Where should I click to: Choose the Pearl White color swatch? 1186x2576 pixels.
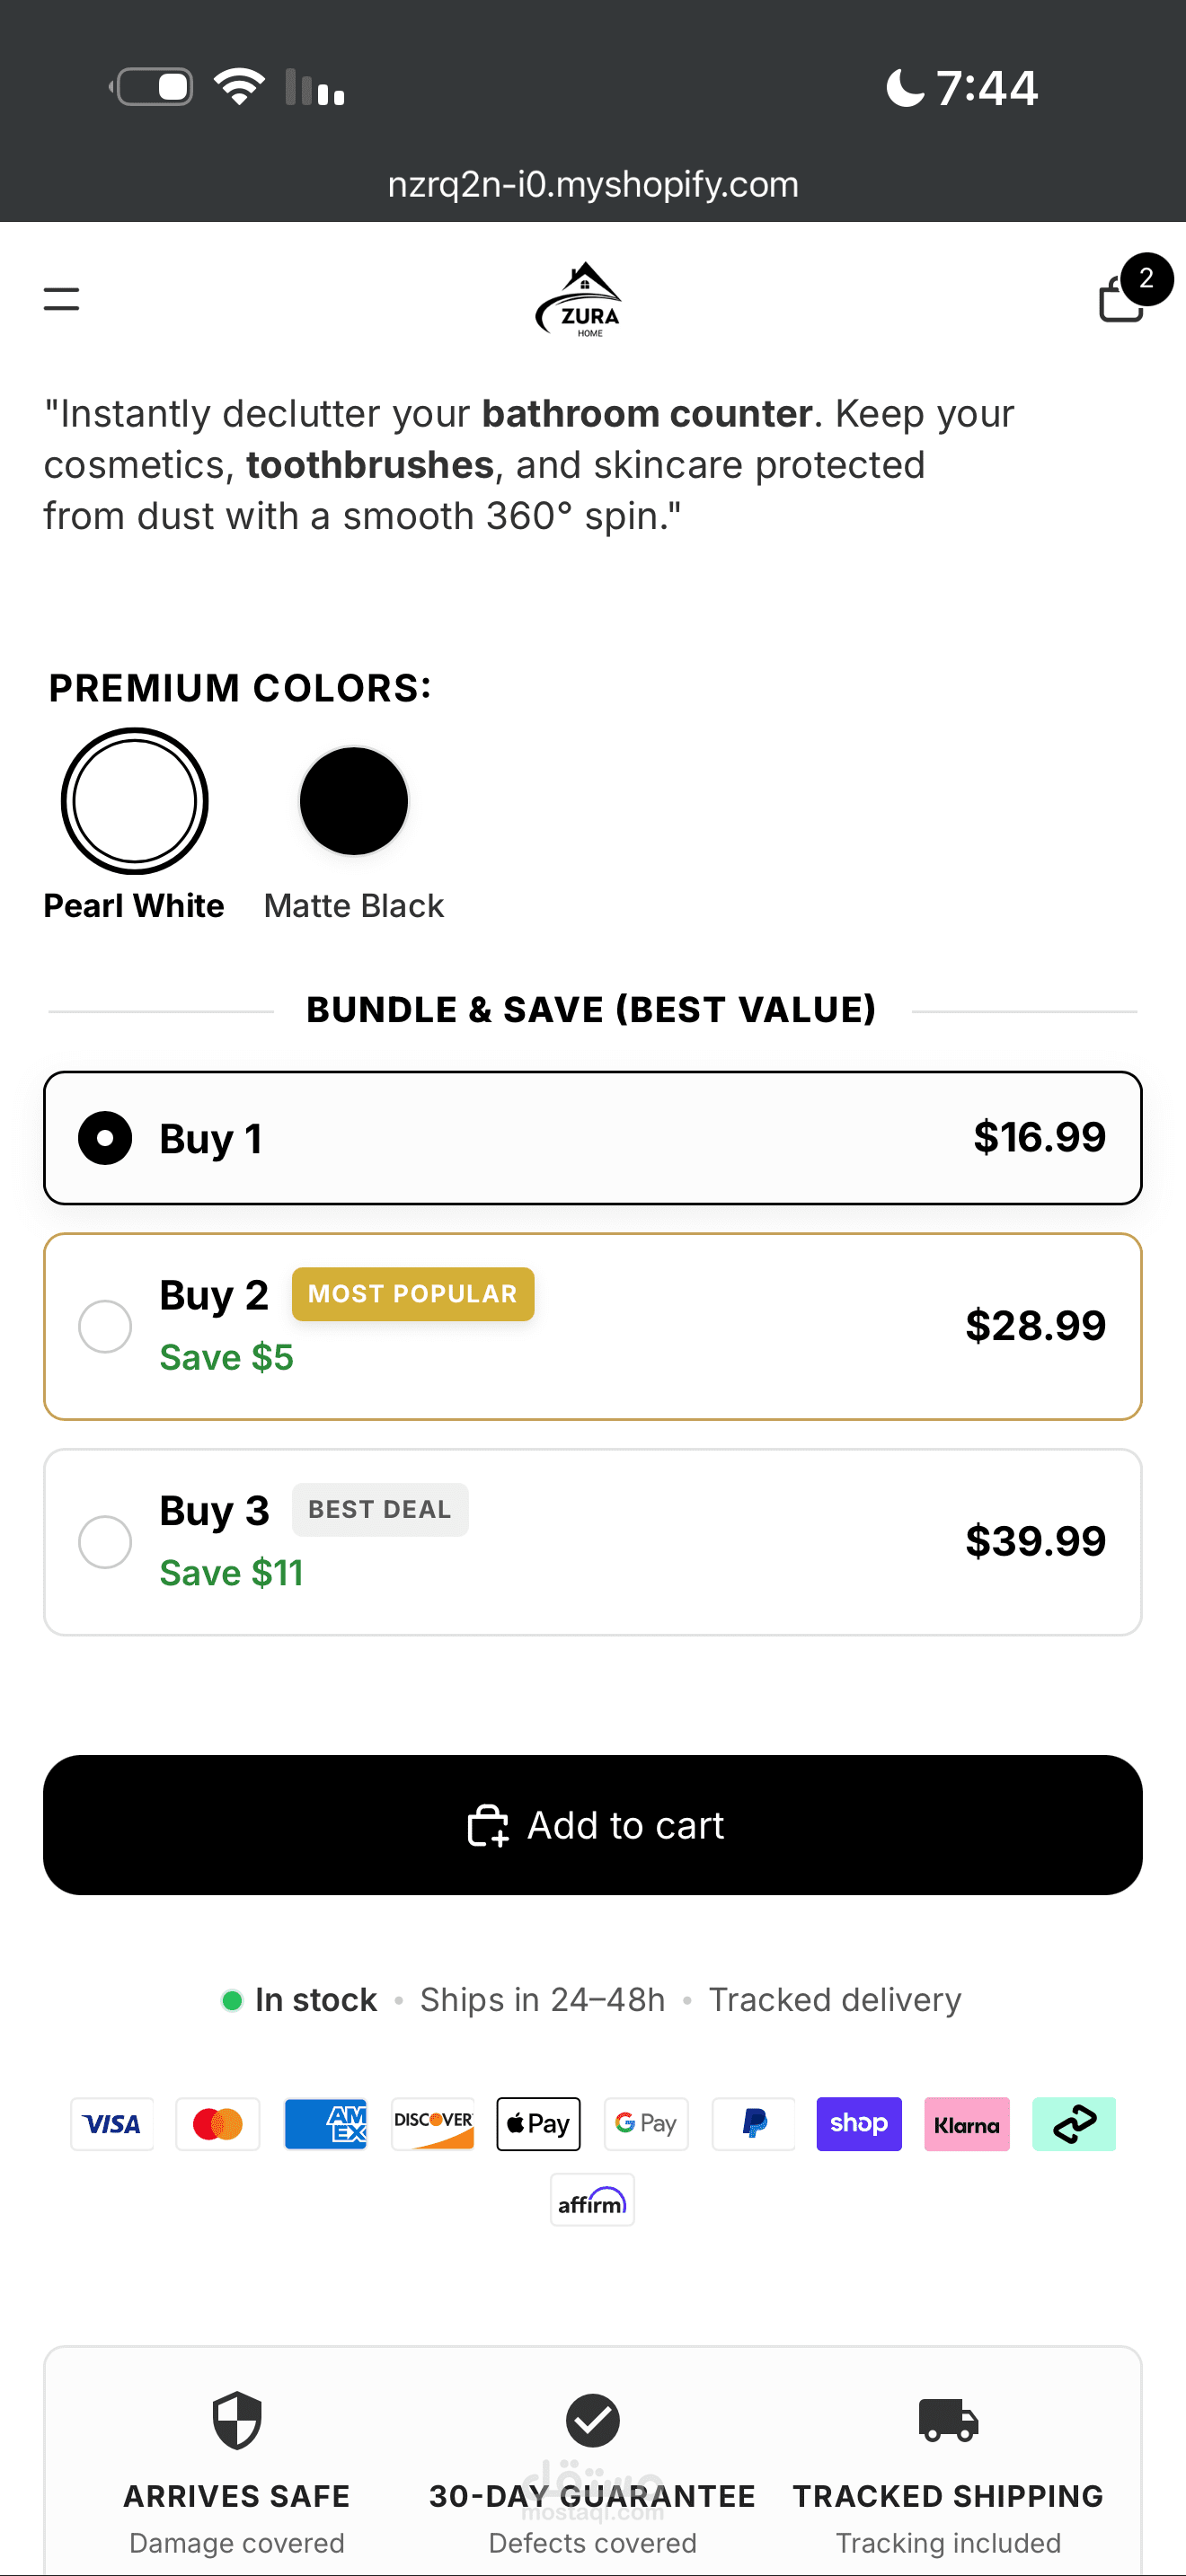click(x=134, y=801)
